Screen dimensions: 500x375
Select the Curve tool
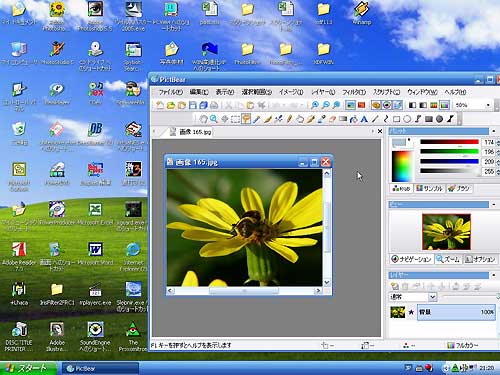(x=386, y=119)
